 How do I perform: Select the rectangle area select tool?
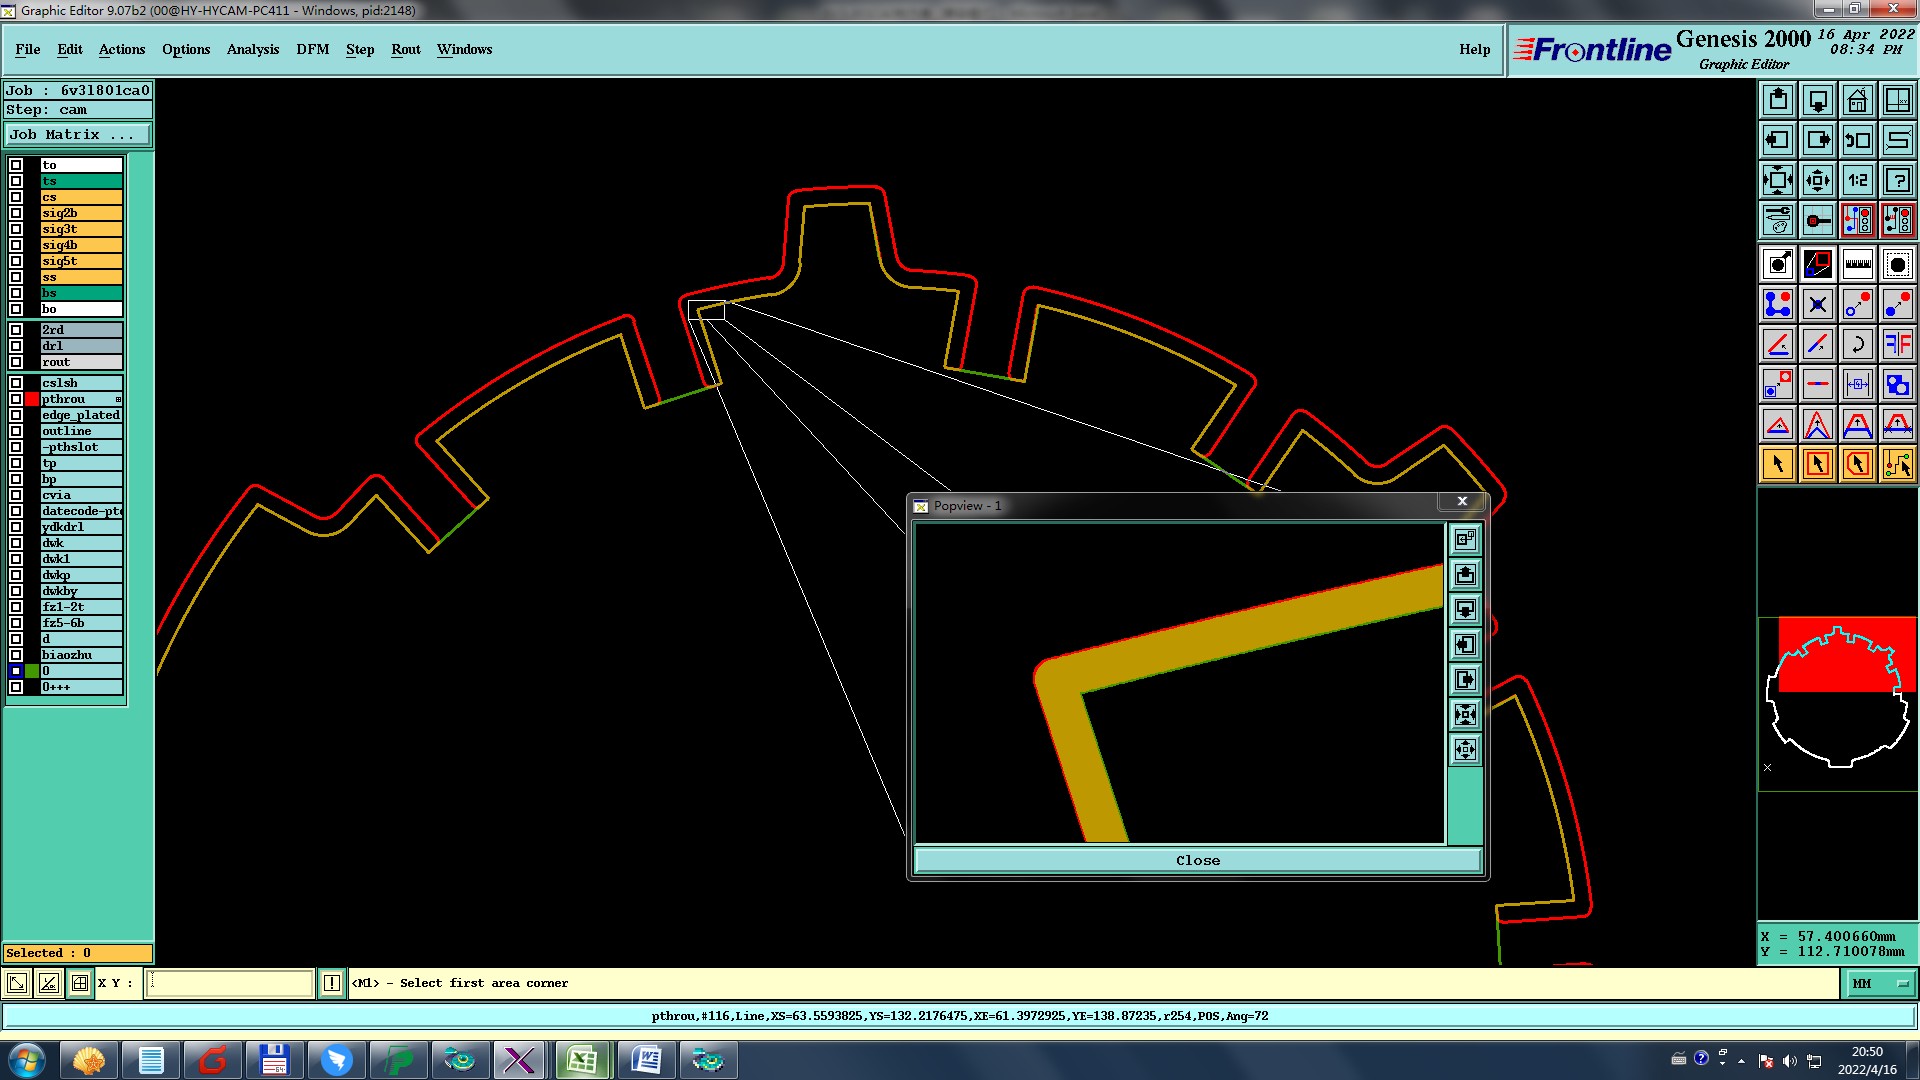1818,464
